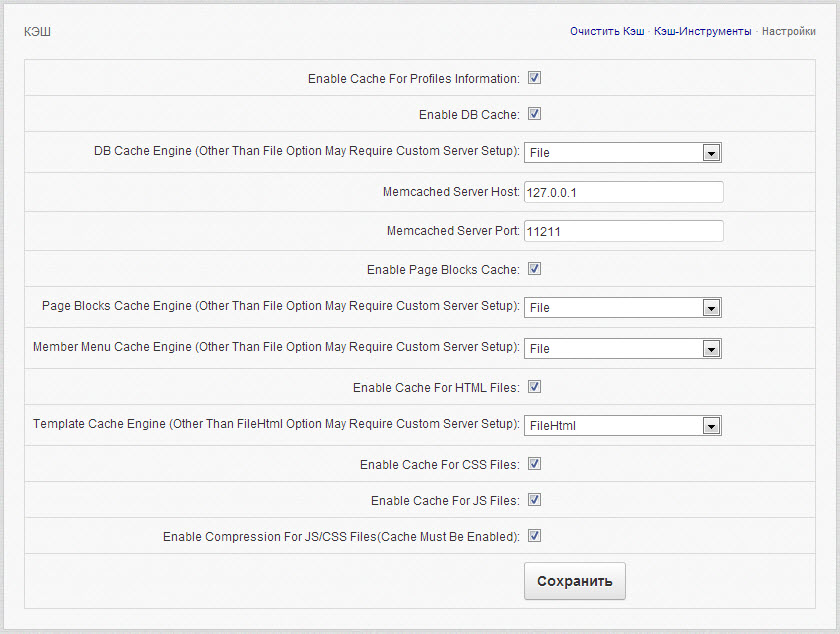Image resolution: width=840 pixels, height=634 pixels.
Task: Toggle Enable Cache For HTML Files
Action: (x=535, y=387)
